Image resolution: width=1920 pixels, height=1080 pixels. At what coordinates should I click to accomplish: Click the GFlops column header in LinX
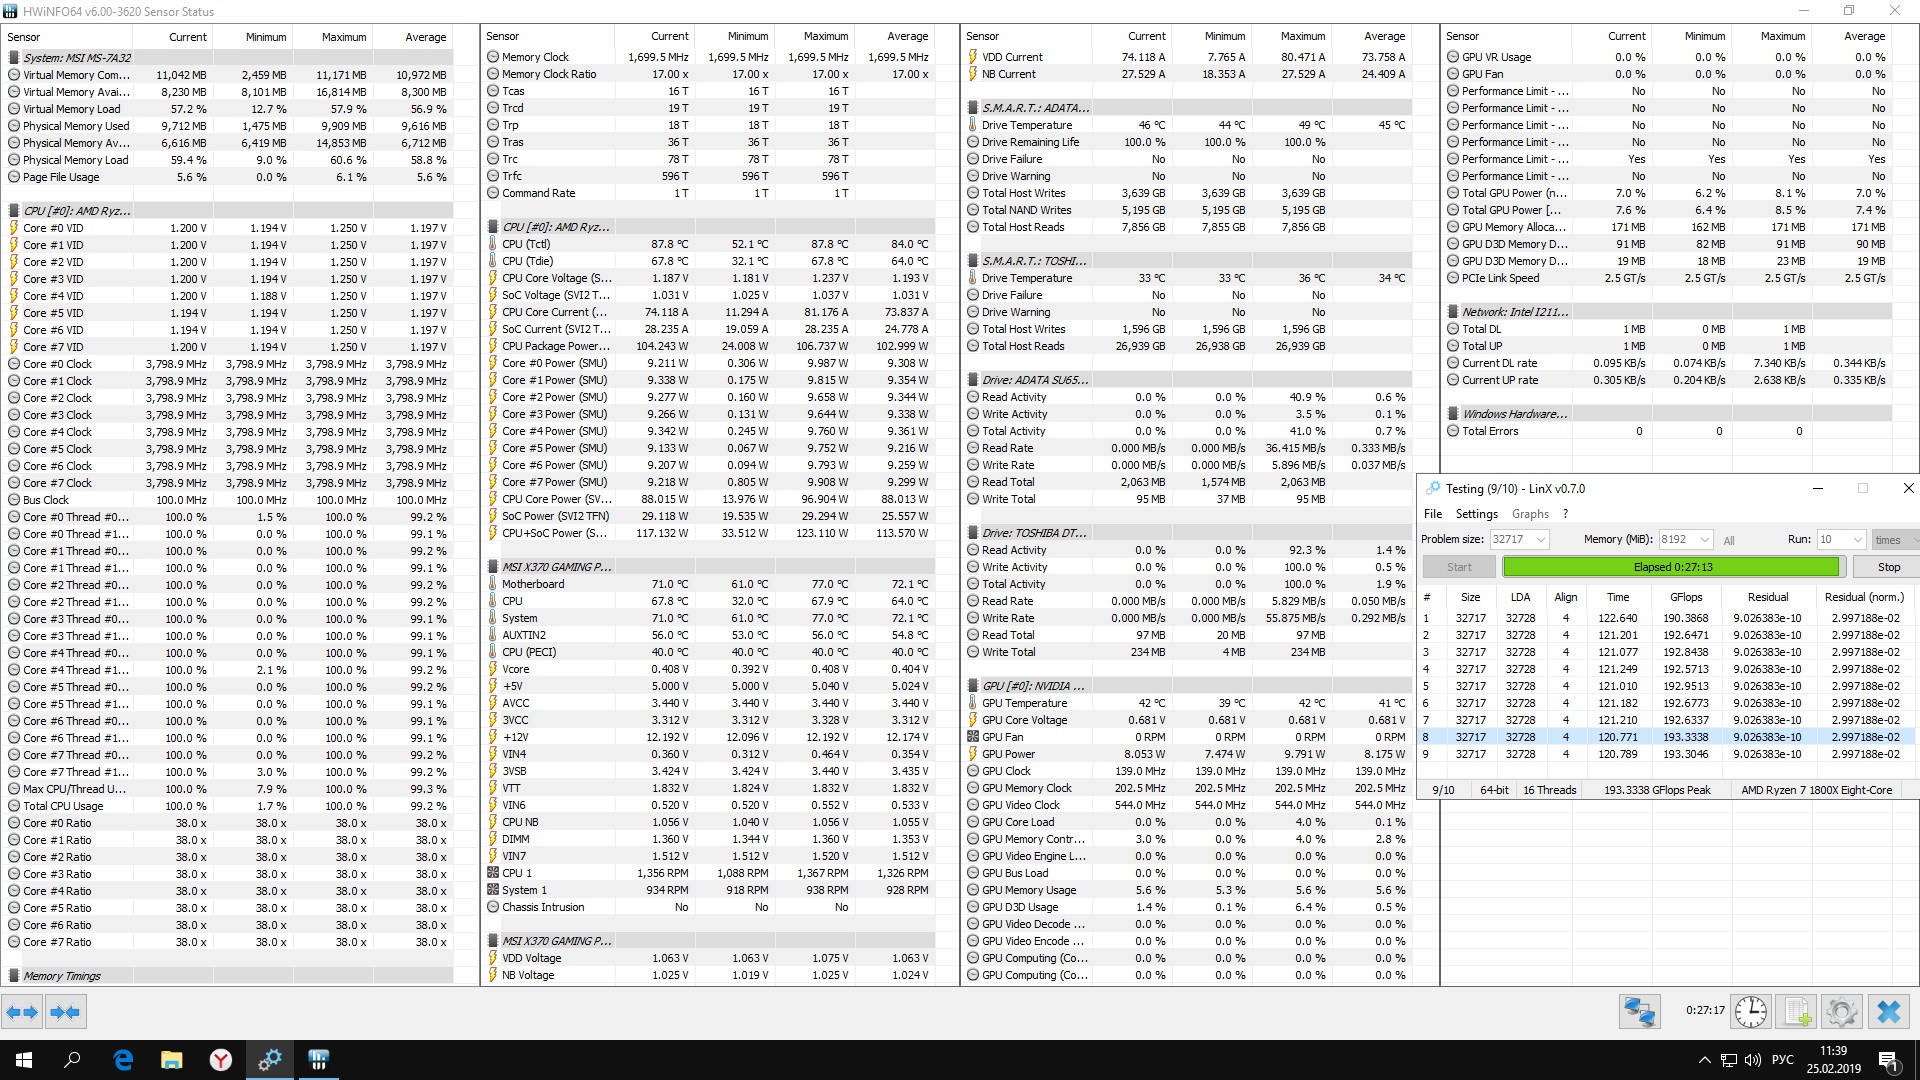pos(1685,597)
